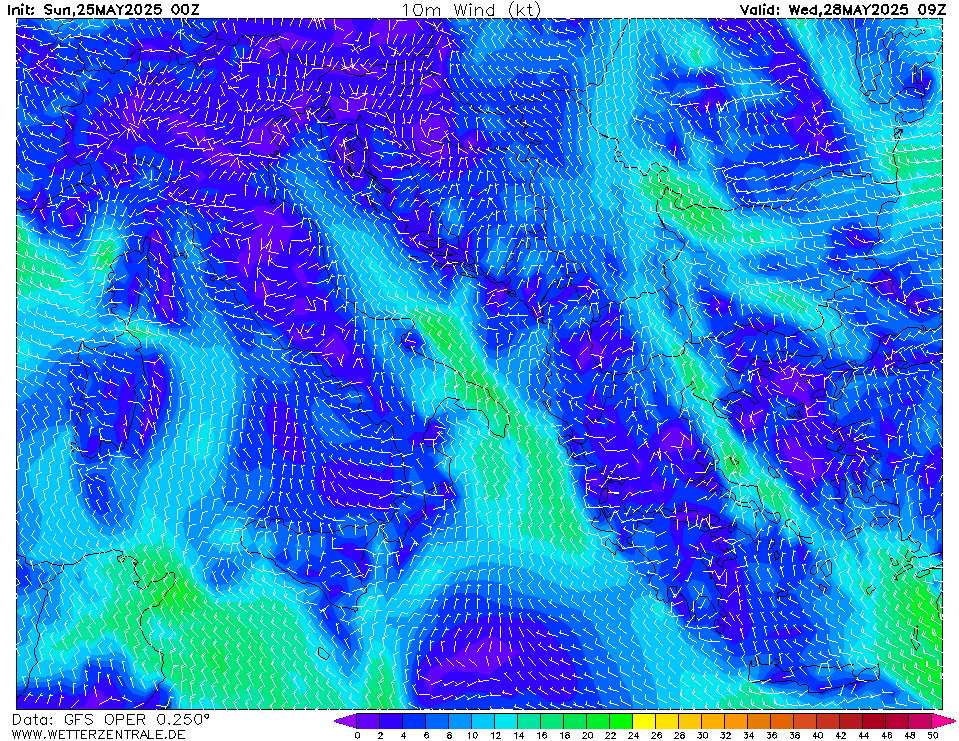Click the legend scale label '14'
This screenshot has height=741, width=959.
coord(518,735)
